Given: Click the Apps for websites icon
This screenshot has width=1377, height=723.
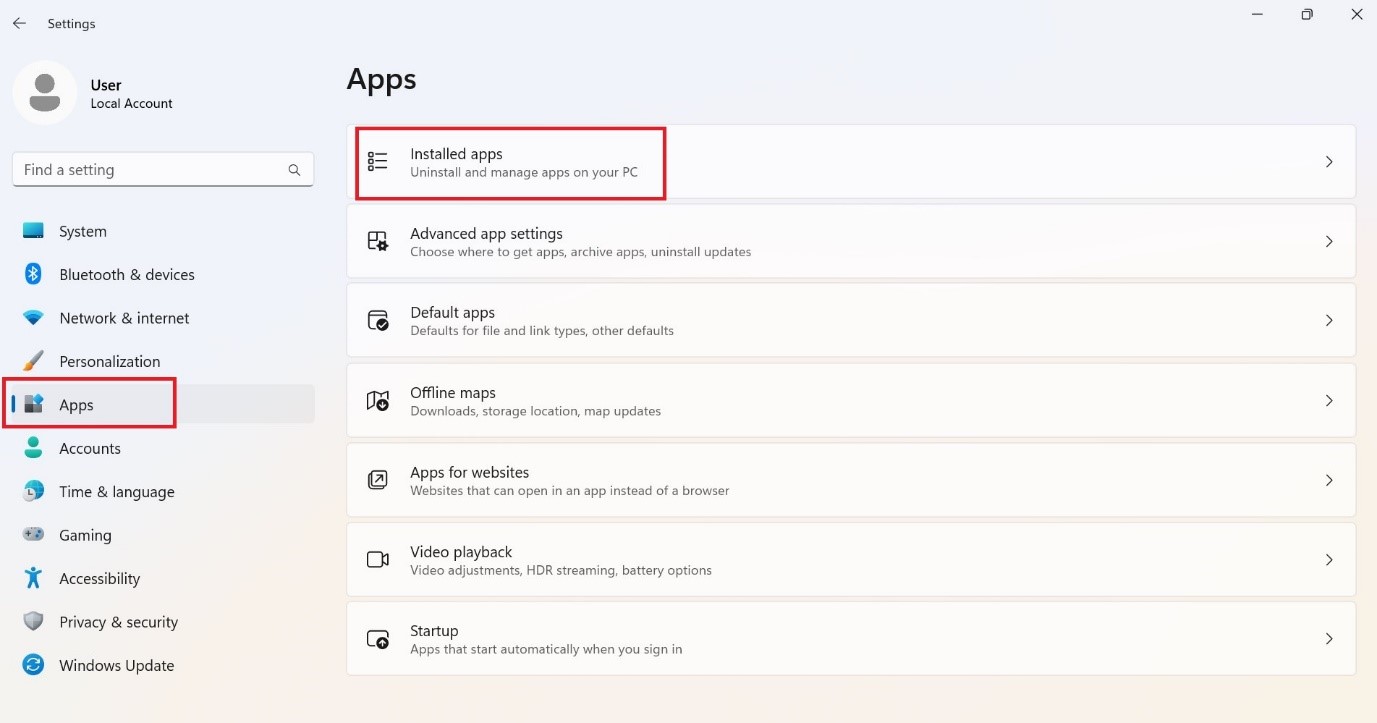Looking at the screenshot, I should (x=377, y=480).
